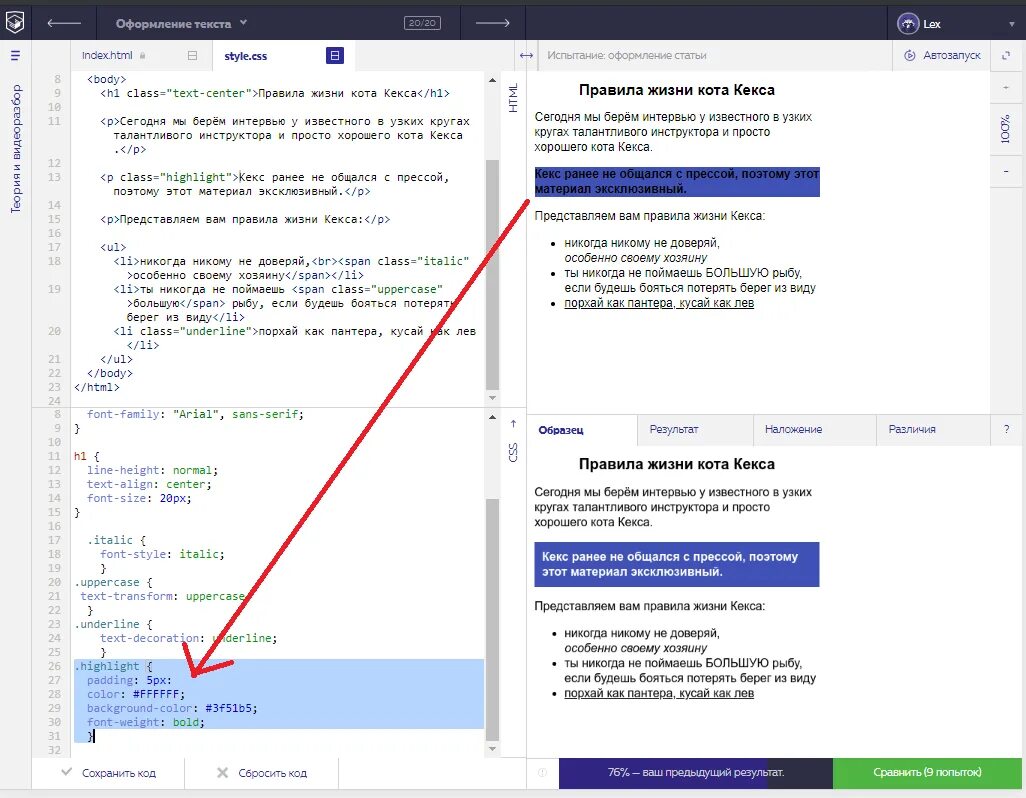Toggle the Автозапуск auto-run button
The width and height of the screenshot is (1026, 798).
942,56
